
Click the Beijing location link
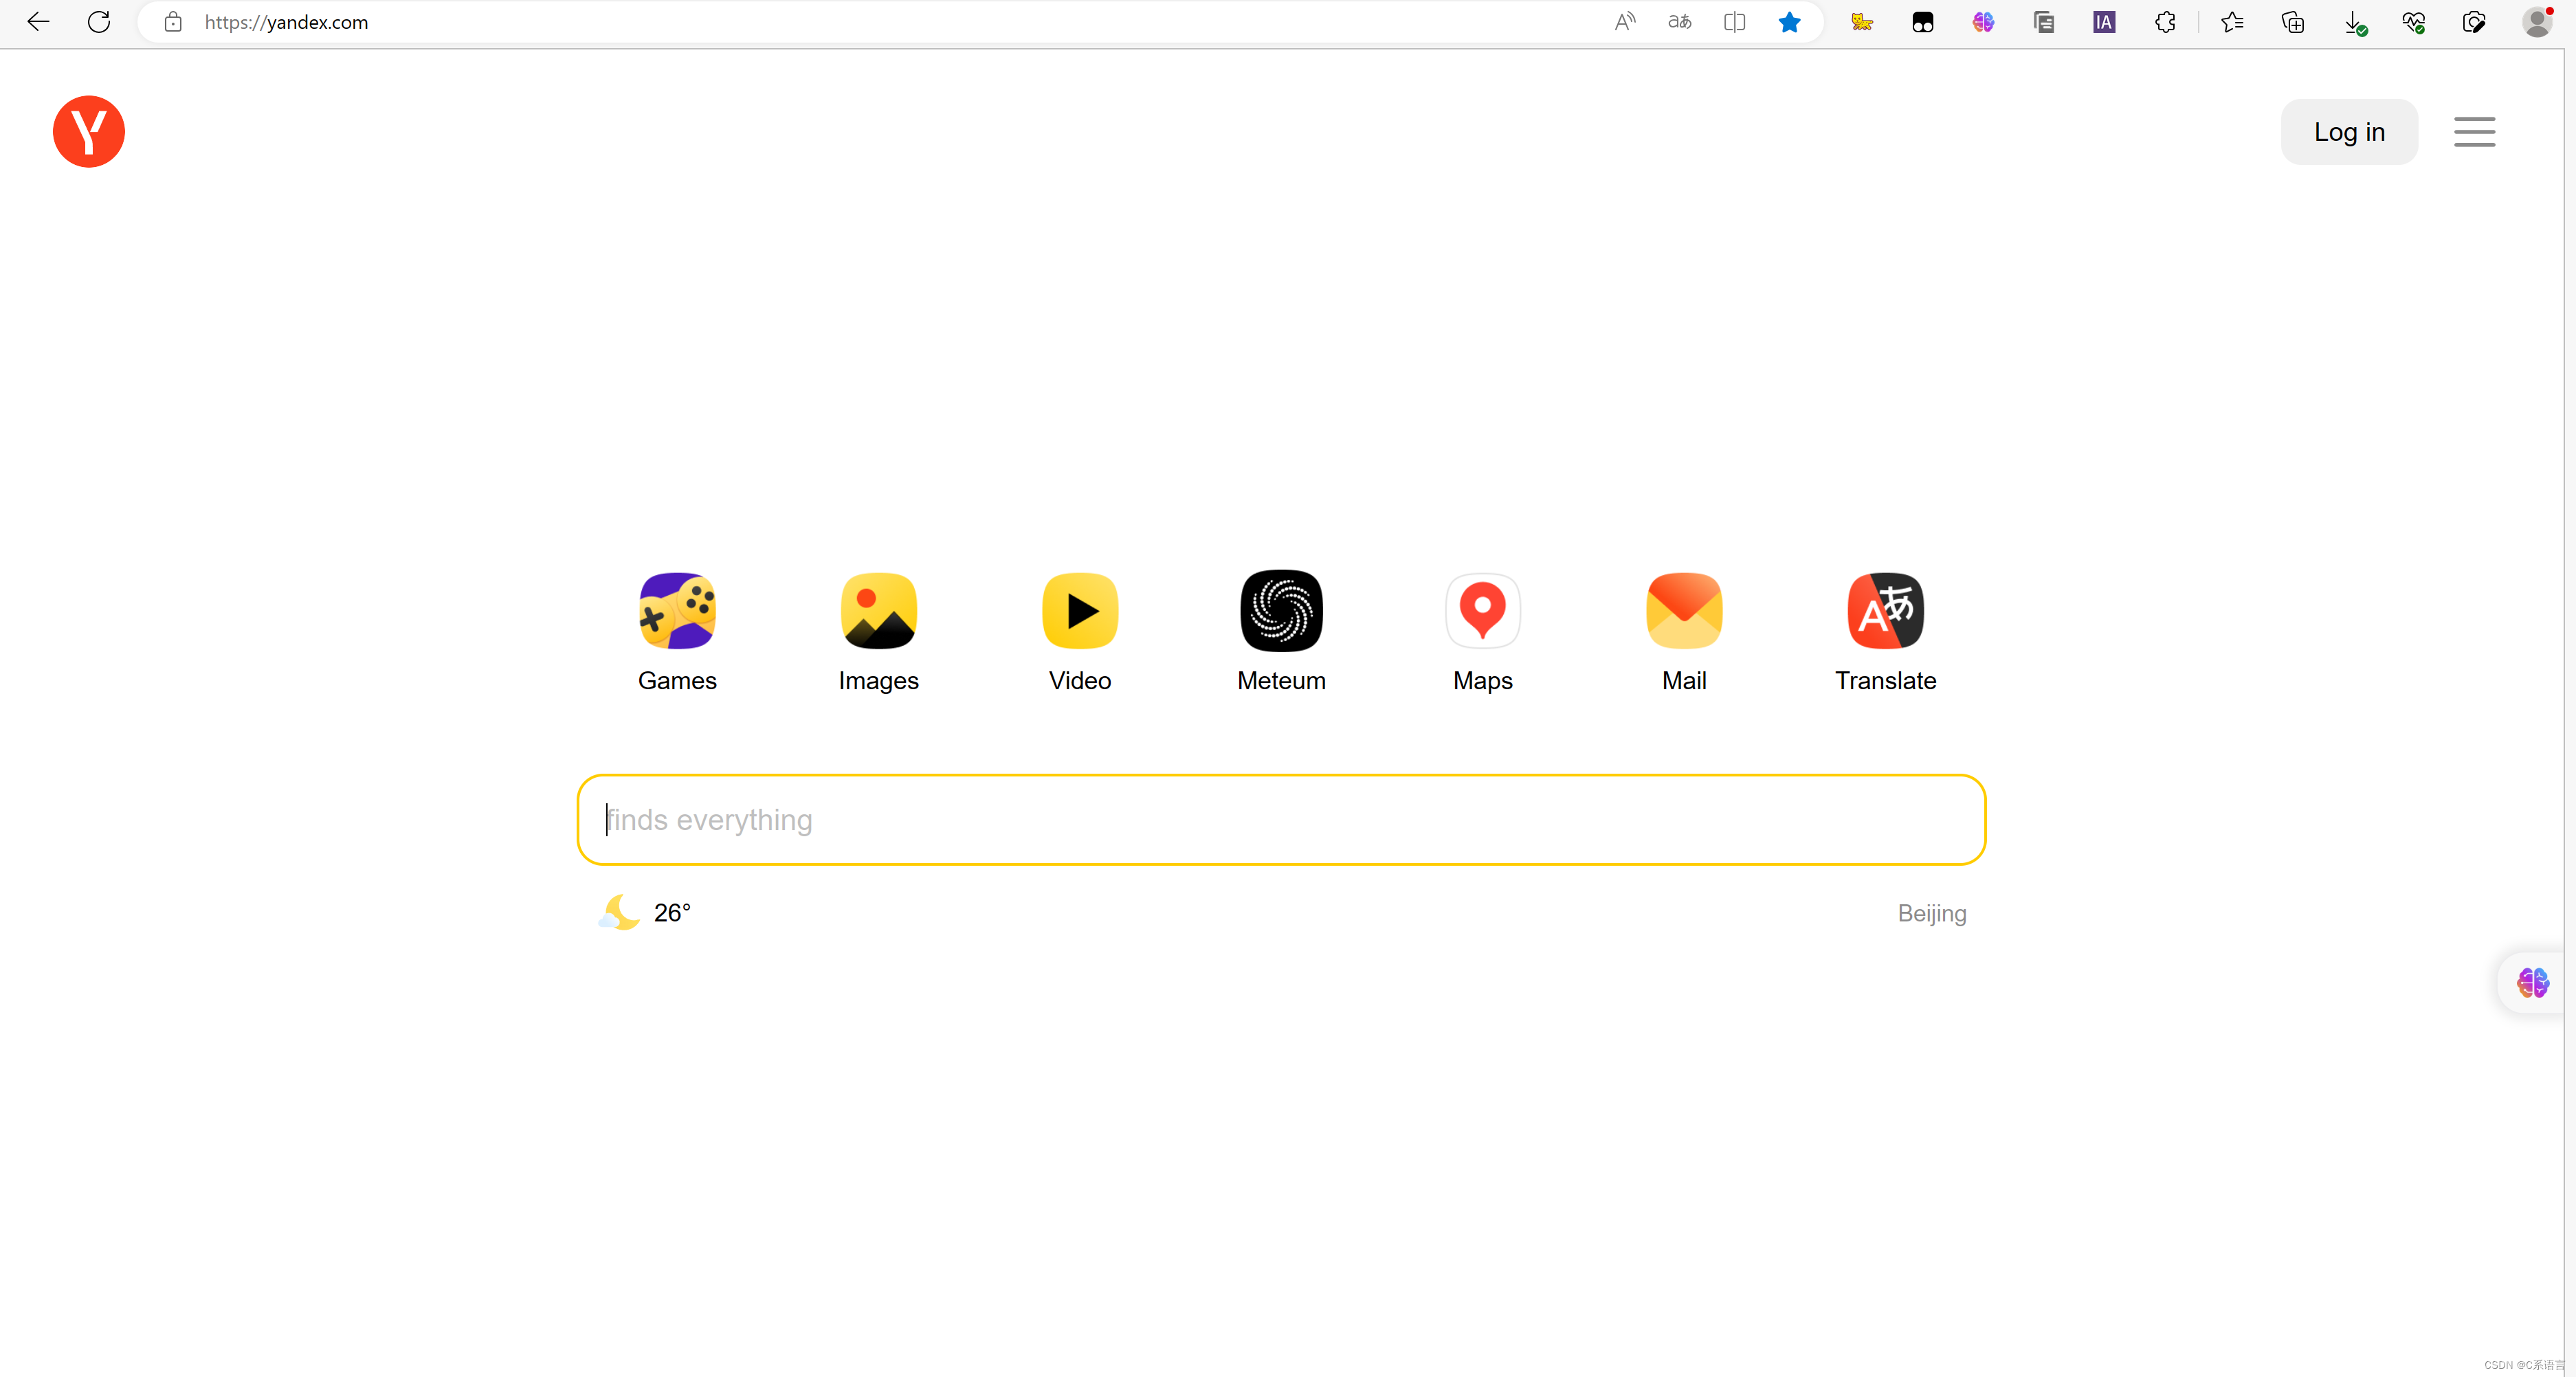pos(1931,913)
